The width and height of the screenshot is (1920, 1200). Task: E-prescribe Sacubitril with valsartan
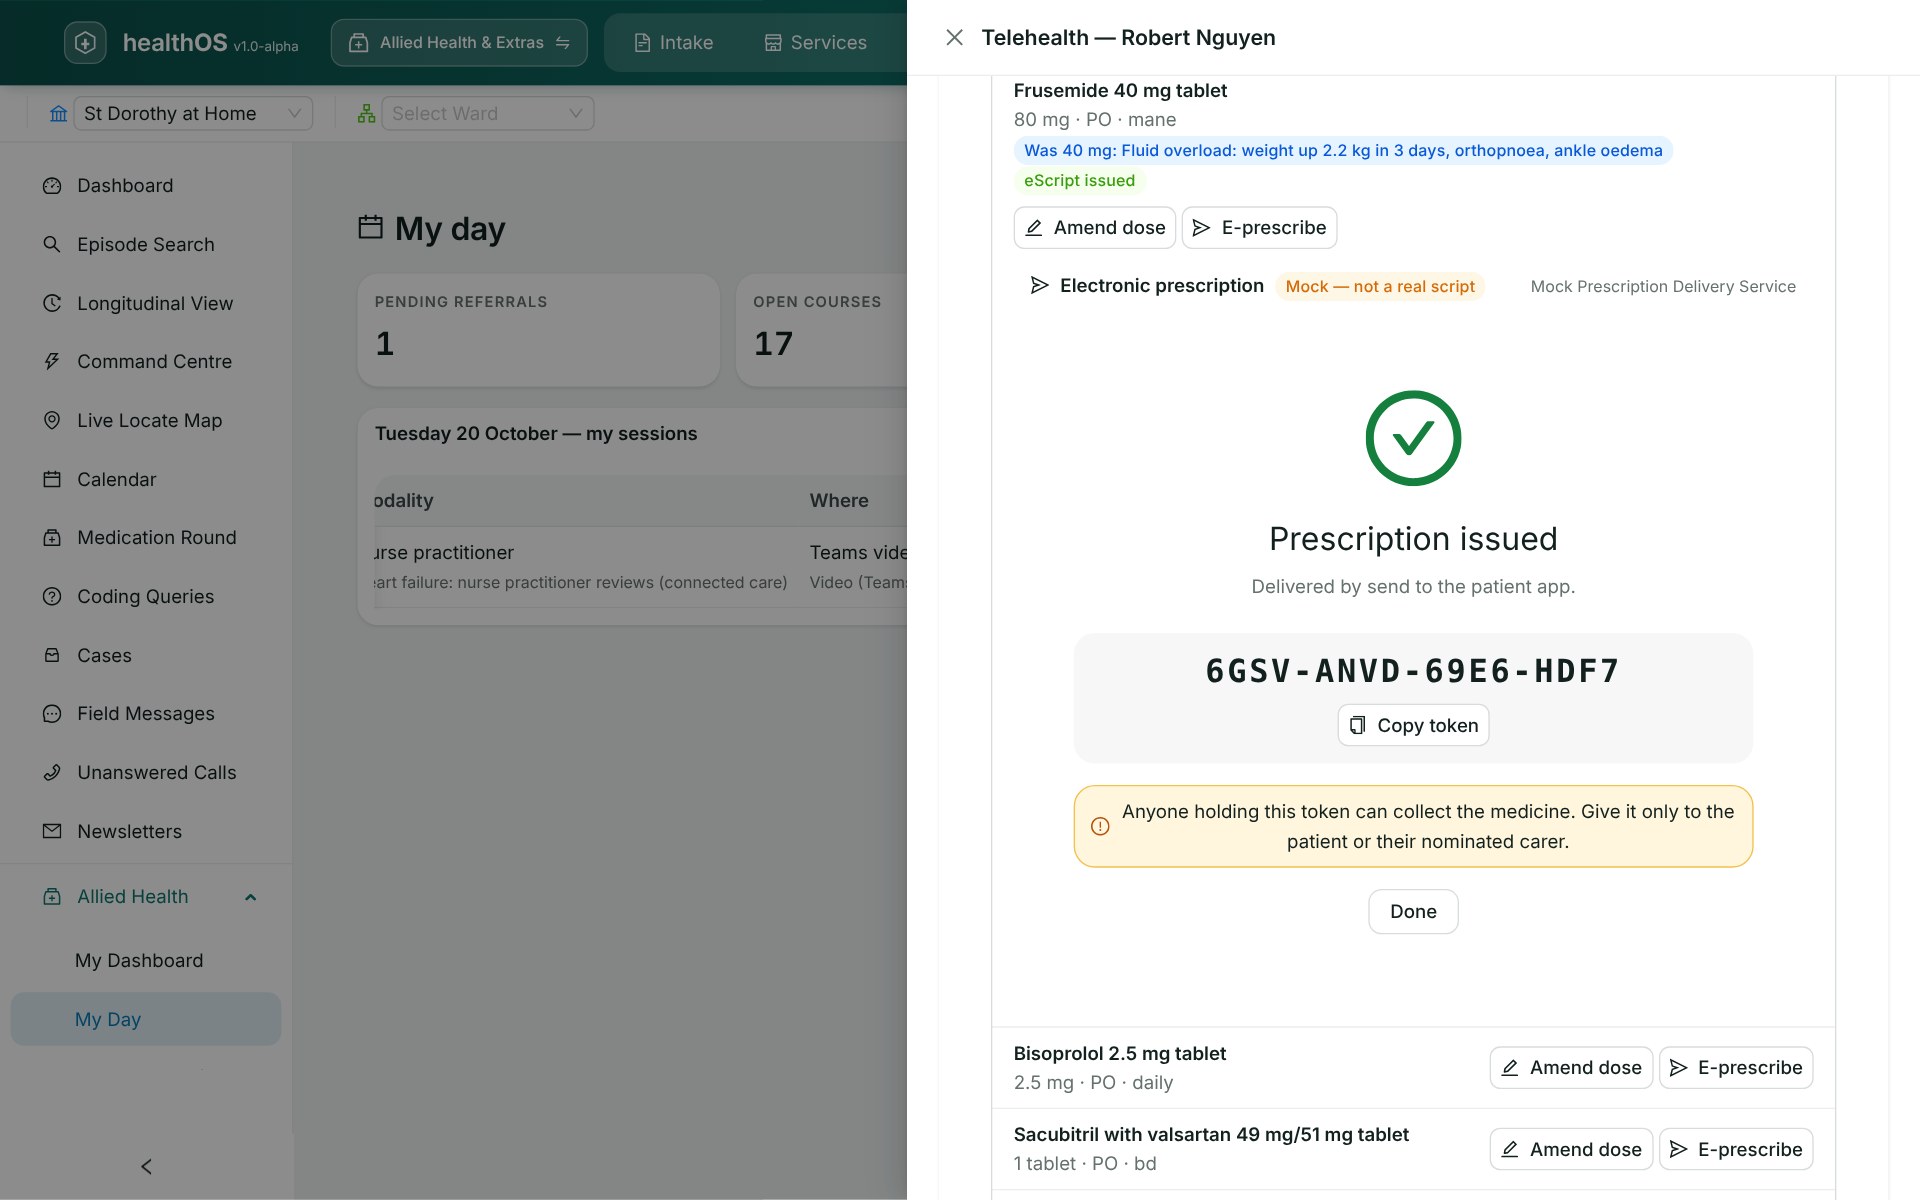click(1736, 1150)
